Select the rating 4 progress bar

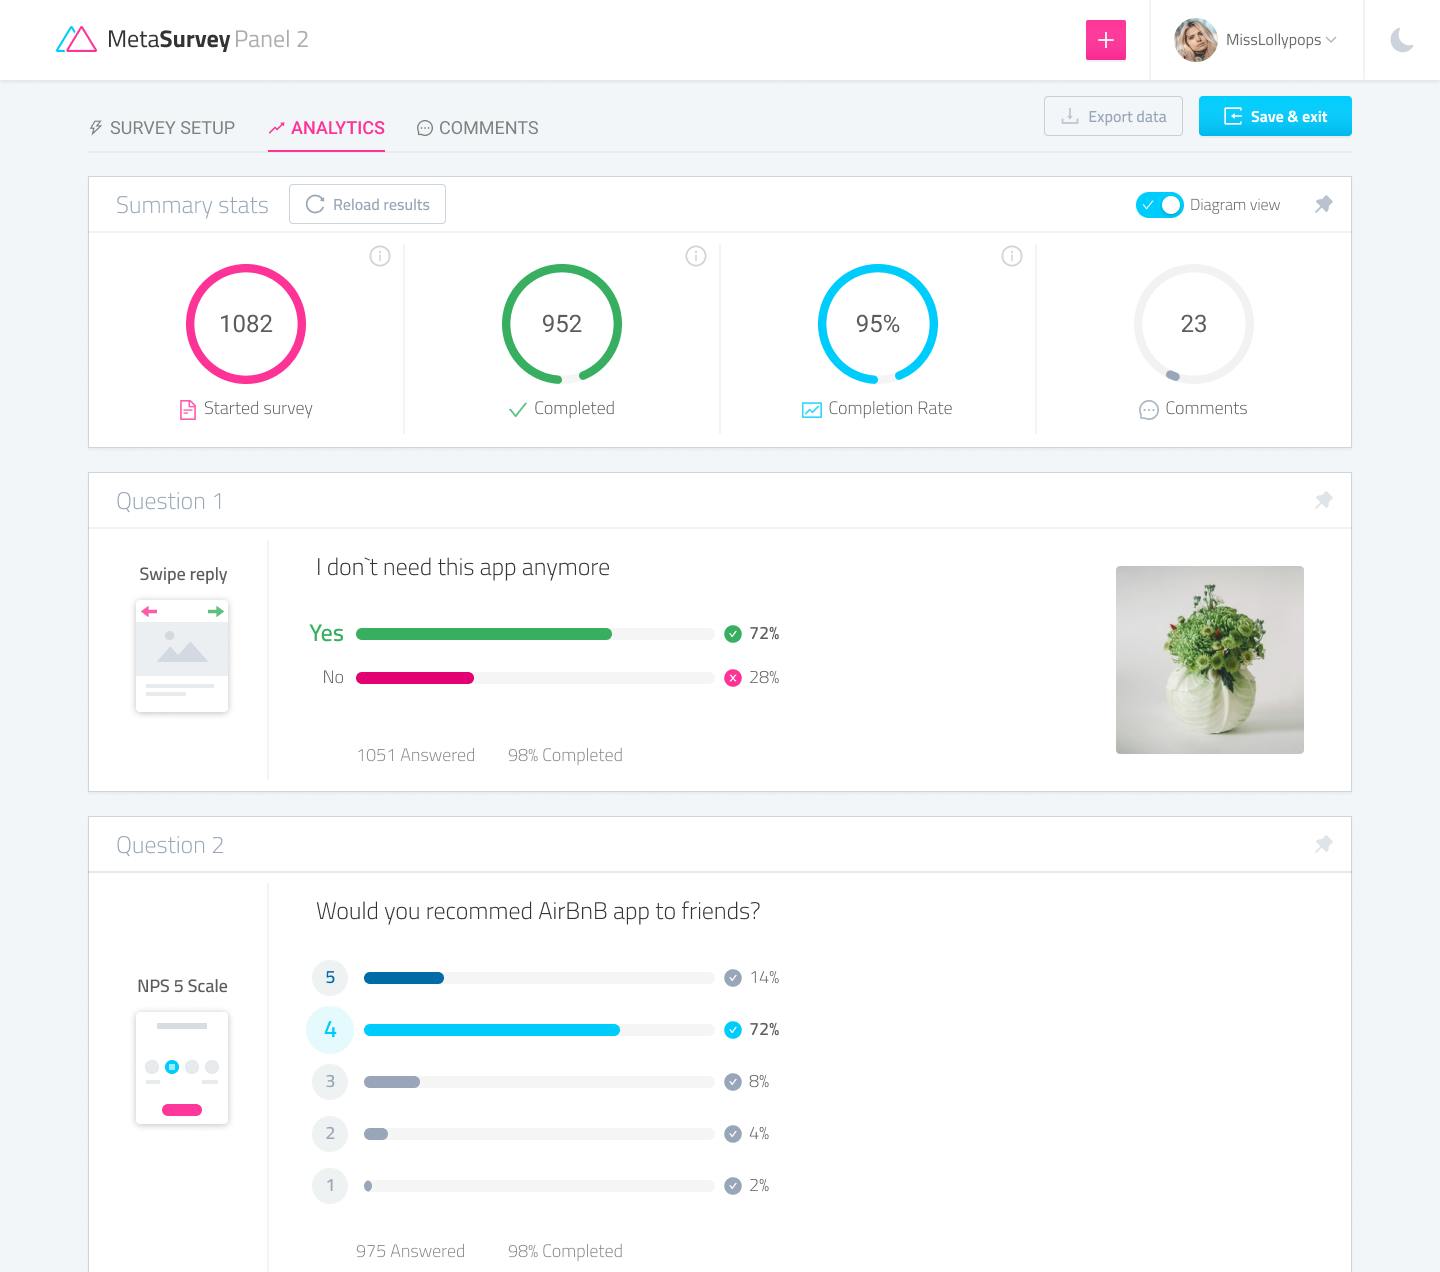tap(539, 1030)
